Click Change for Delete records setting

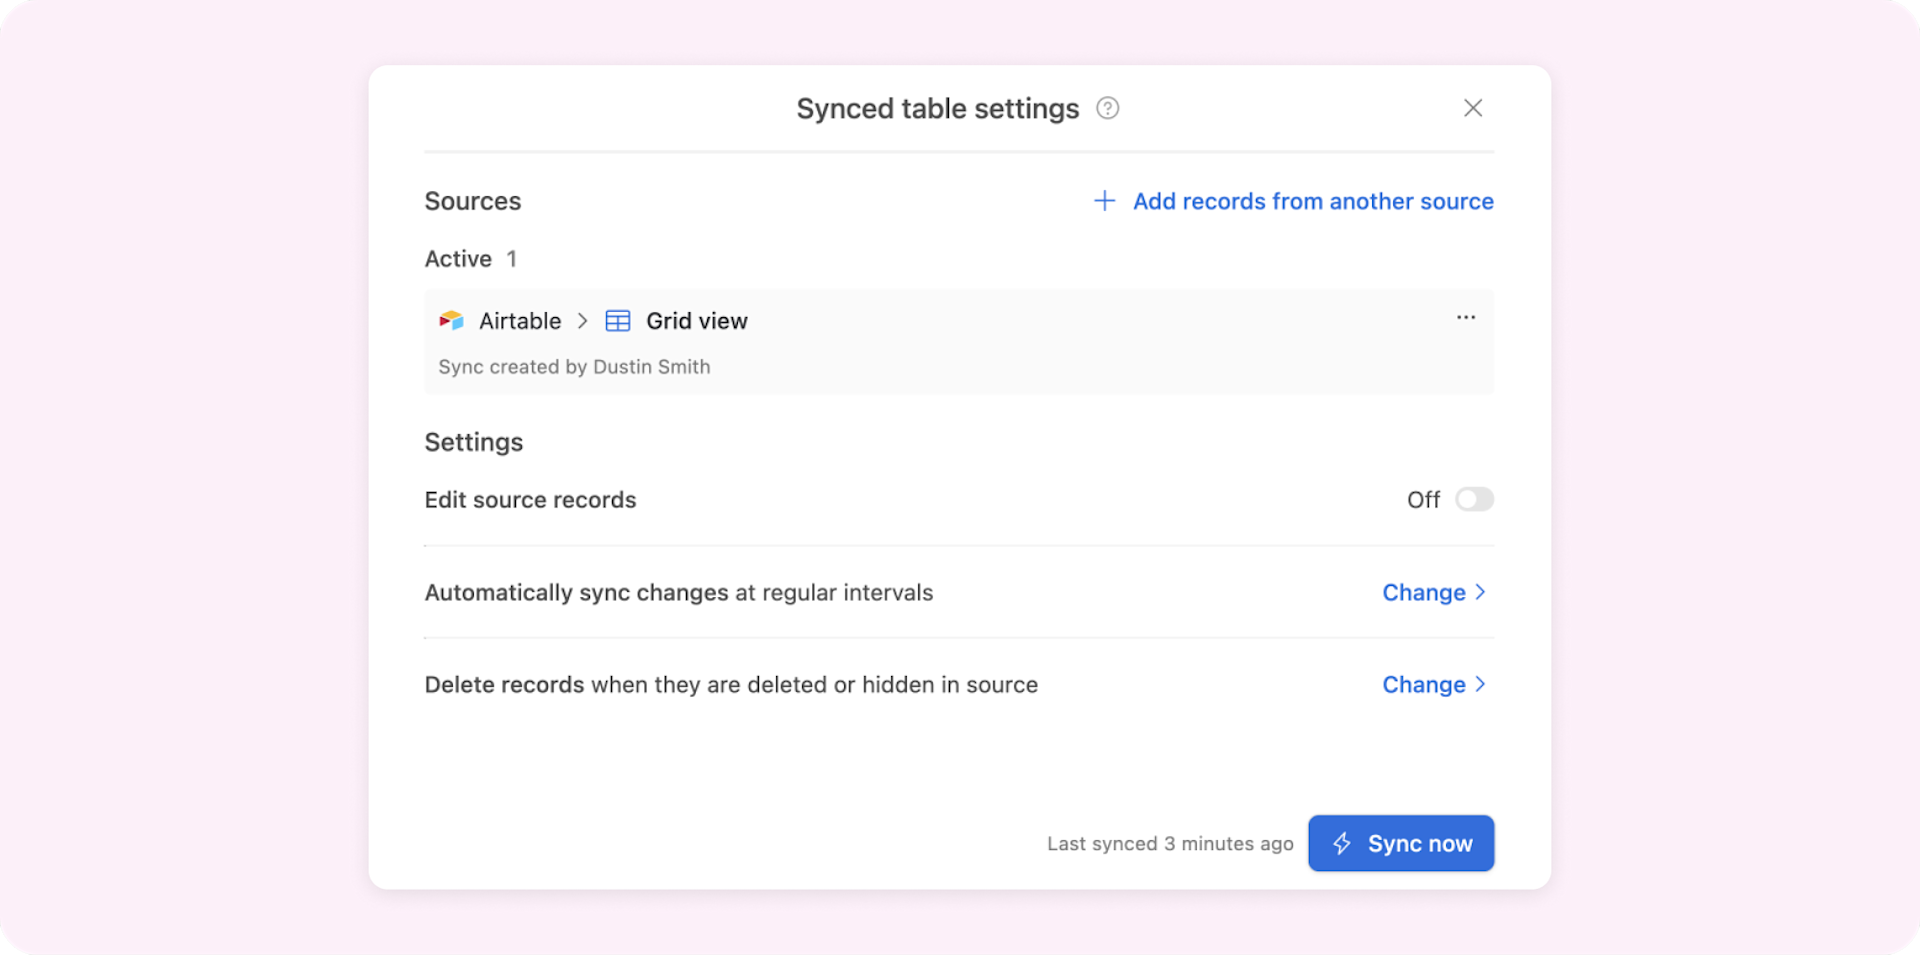1423,685
